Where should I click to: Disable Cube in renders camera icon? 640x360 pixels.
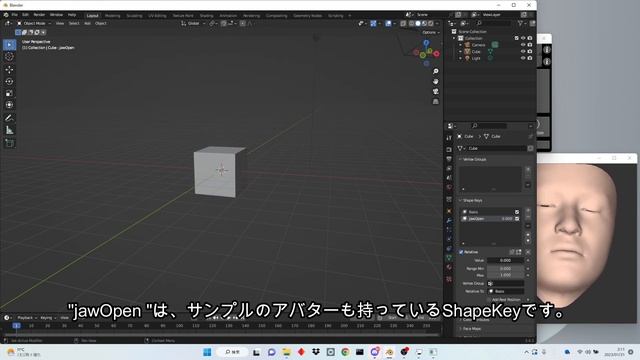[530, 51]
